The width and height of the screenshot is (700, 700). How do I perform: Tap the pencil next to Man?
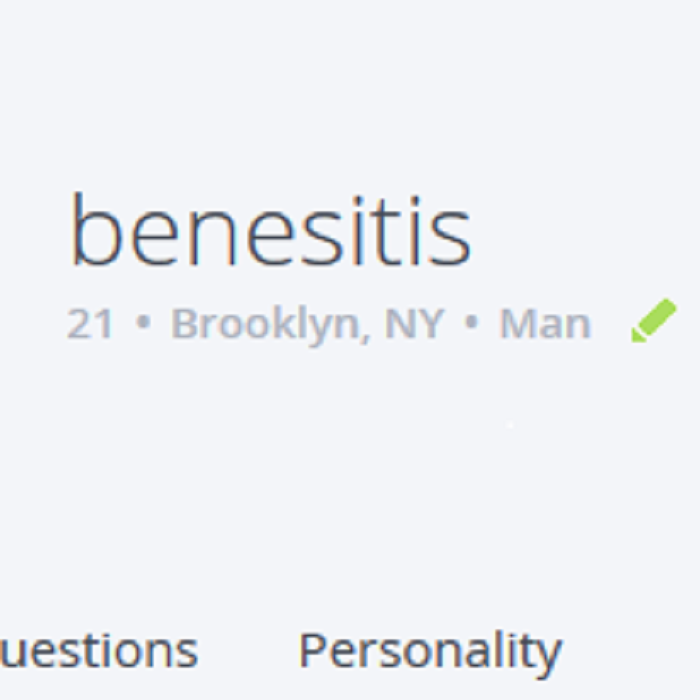pos(654,321)
